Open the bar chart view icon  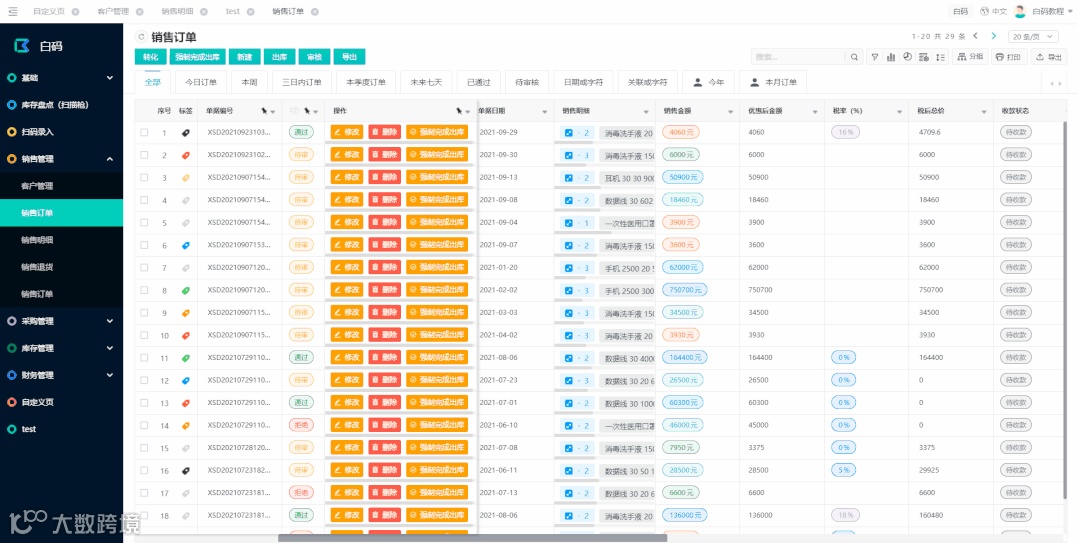pyautogui.click(x=891, y=57)
